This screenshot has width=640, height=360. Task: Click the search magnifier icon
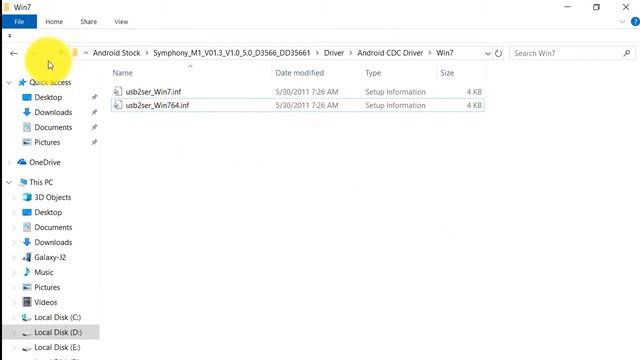(x=627, y=53)
